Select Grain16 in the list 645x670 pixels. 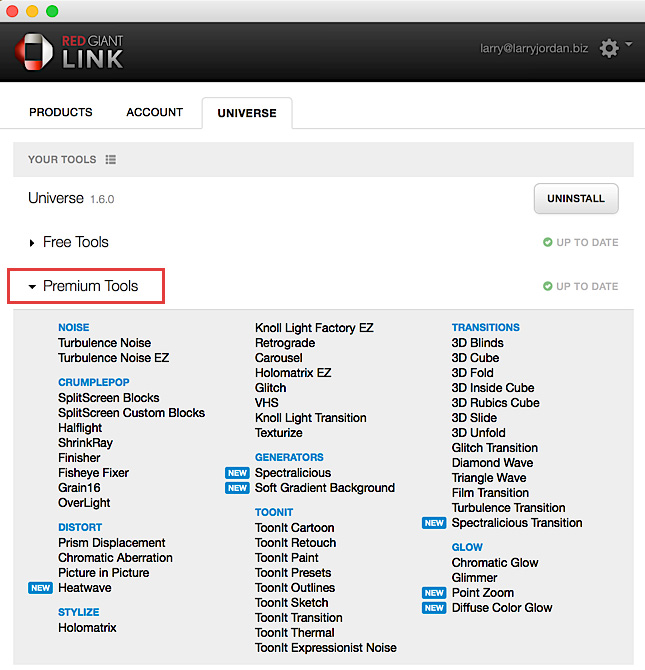(79, 488)
